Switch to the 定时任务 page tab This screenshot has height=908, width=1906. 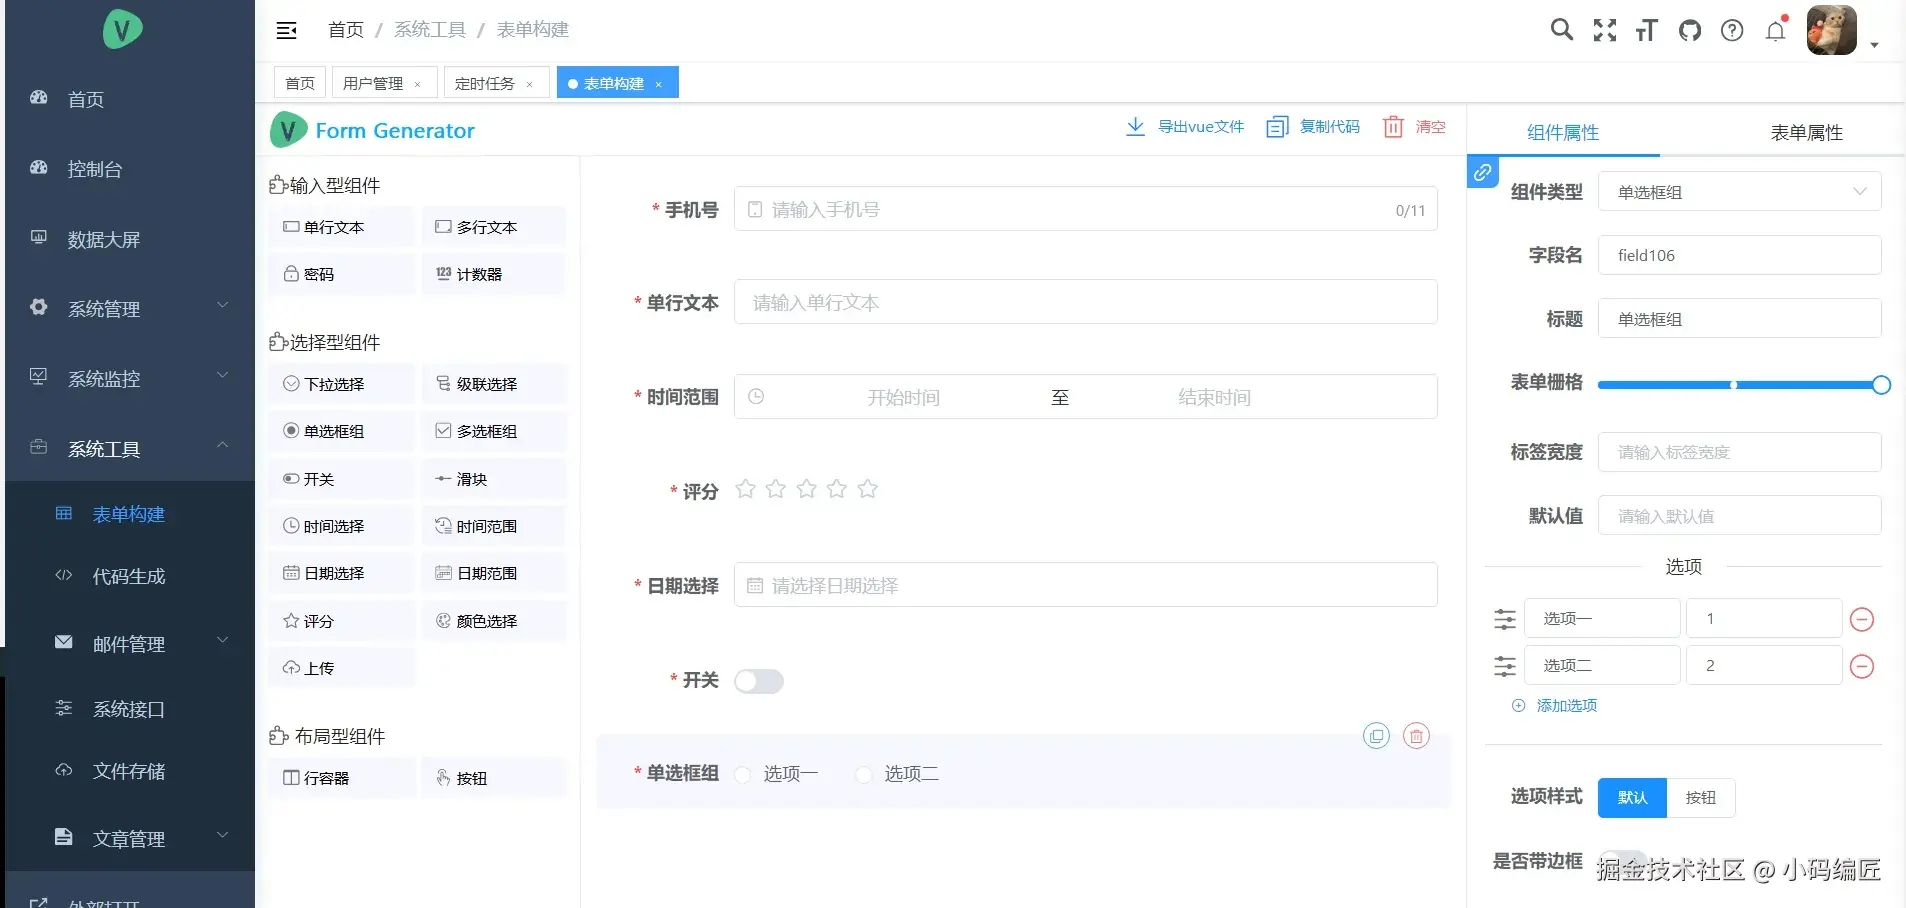click(496, 83)
